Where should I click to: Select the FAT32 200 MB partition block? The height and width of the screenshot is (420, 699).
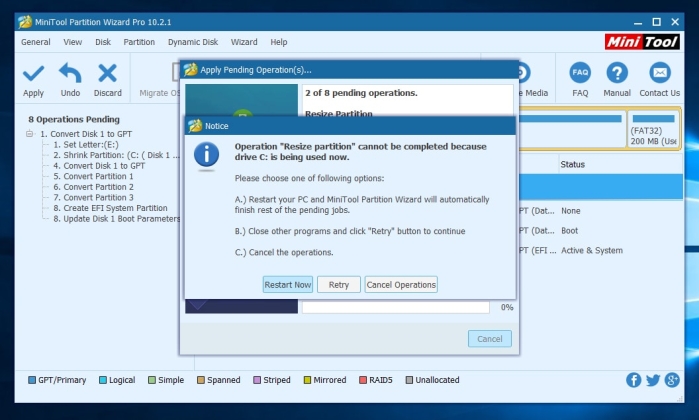pyautogui.click(x=653, y=130)
